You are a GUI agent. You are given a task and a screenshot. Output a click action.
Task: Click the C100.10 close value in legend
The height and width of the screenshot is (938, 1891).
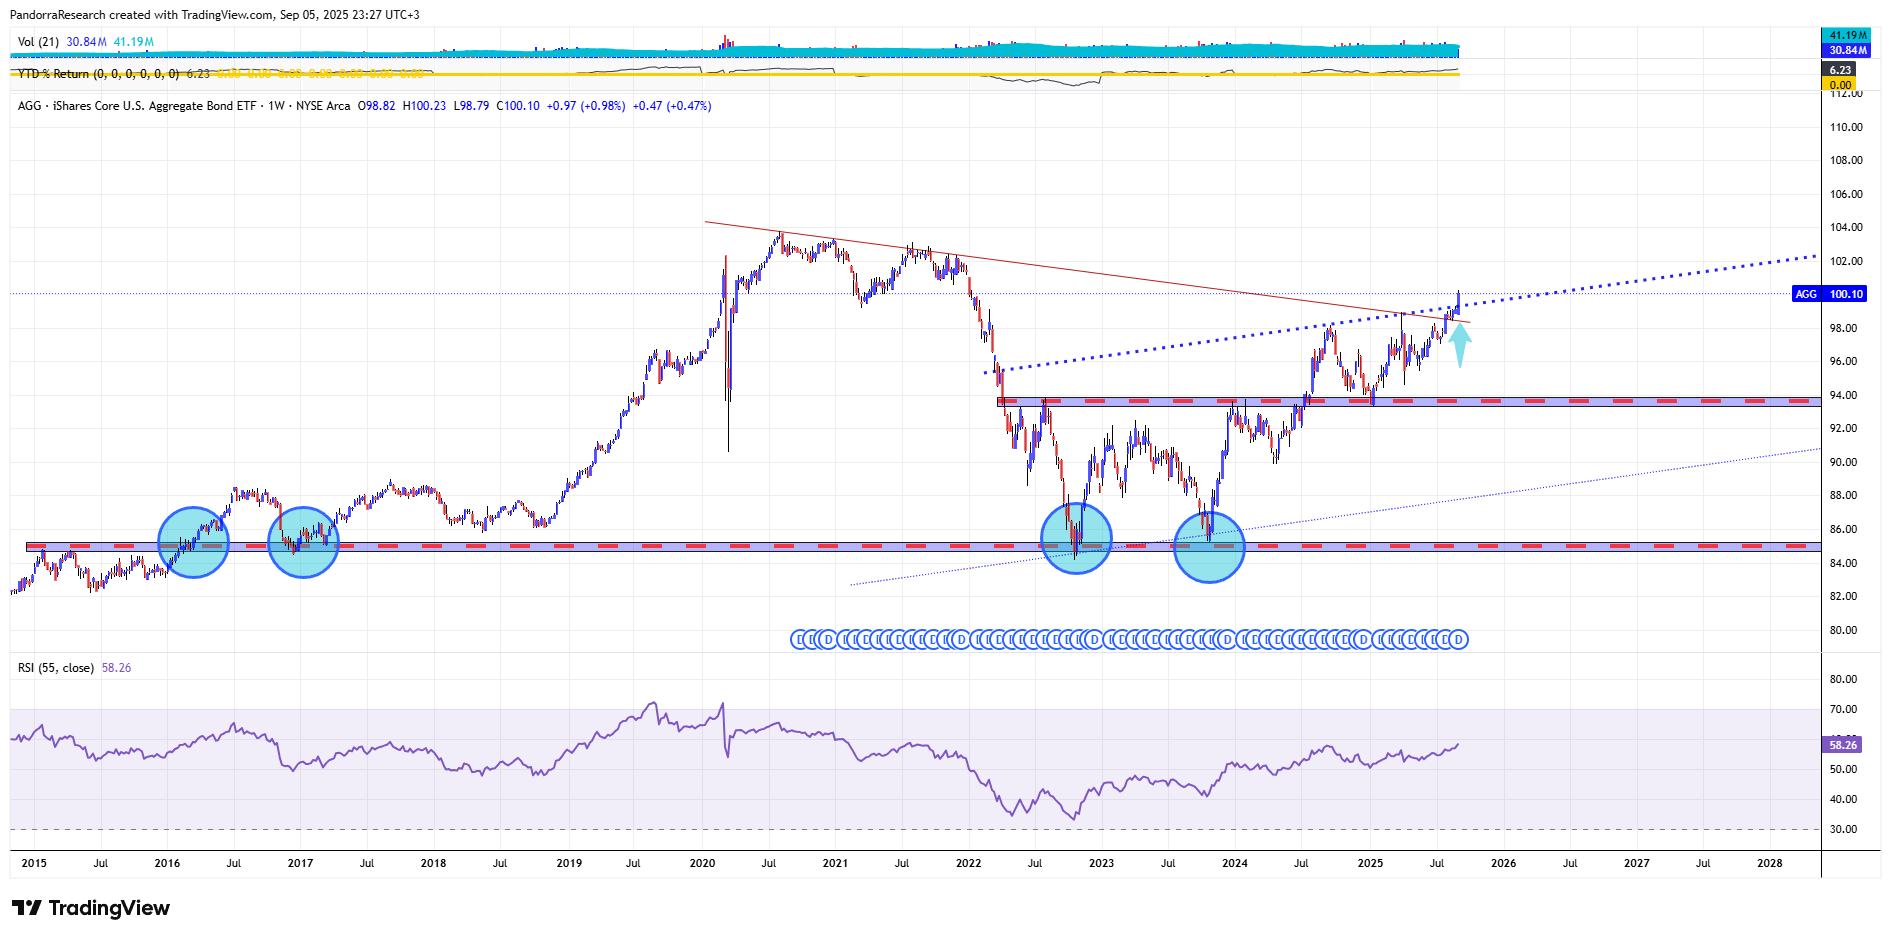click(518, 106)
